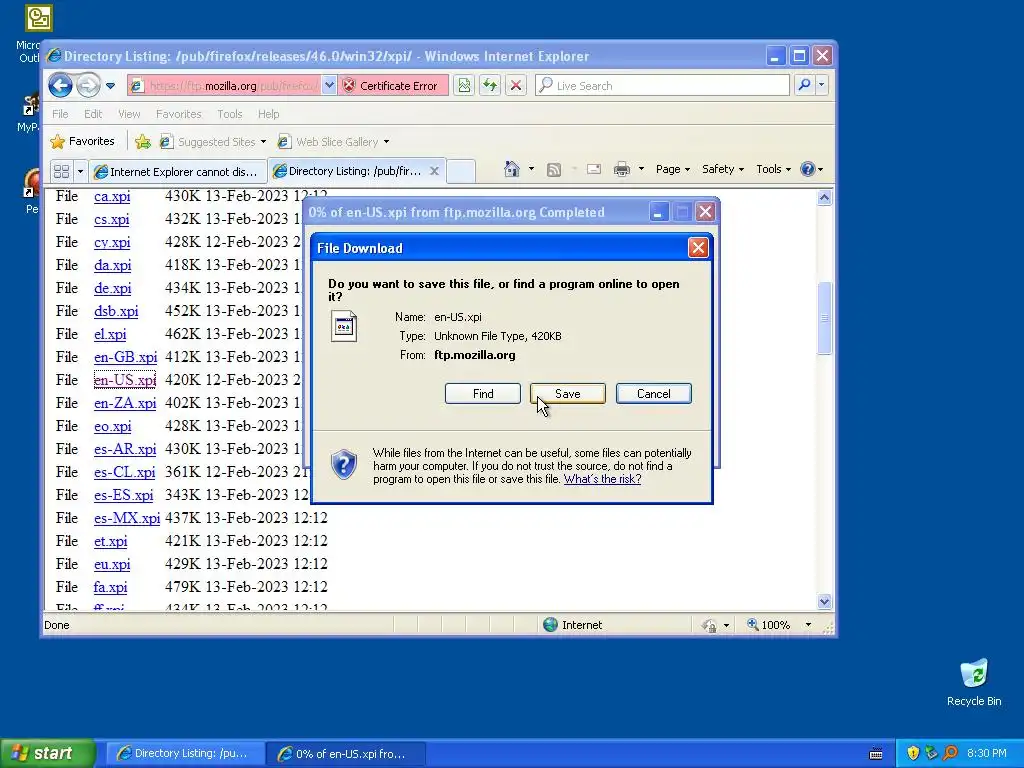The height and width of the screenshot is (768, 1024).
Task: Open the Tools menu in menu bar
Action: tap(229, 114)
